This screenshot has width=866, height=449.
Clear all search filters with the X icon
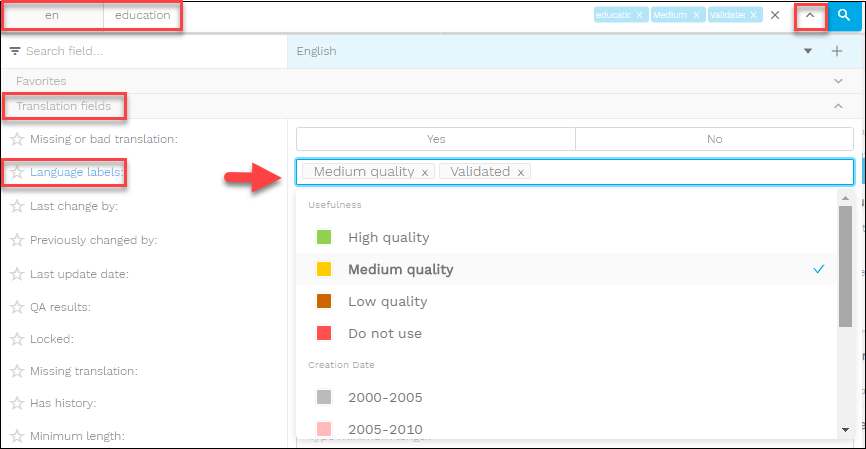click(x=775, y=16)
